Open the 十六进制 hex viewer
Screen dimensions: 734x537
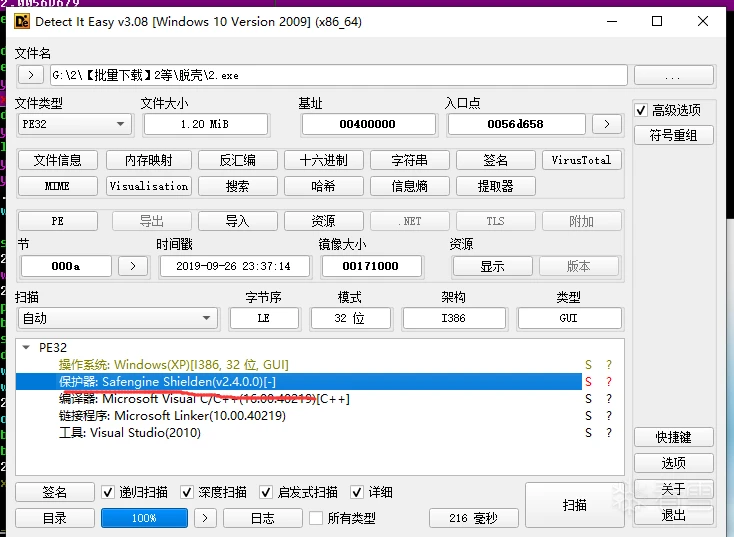click(x=323, y=160)
